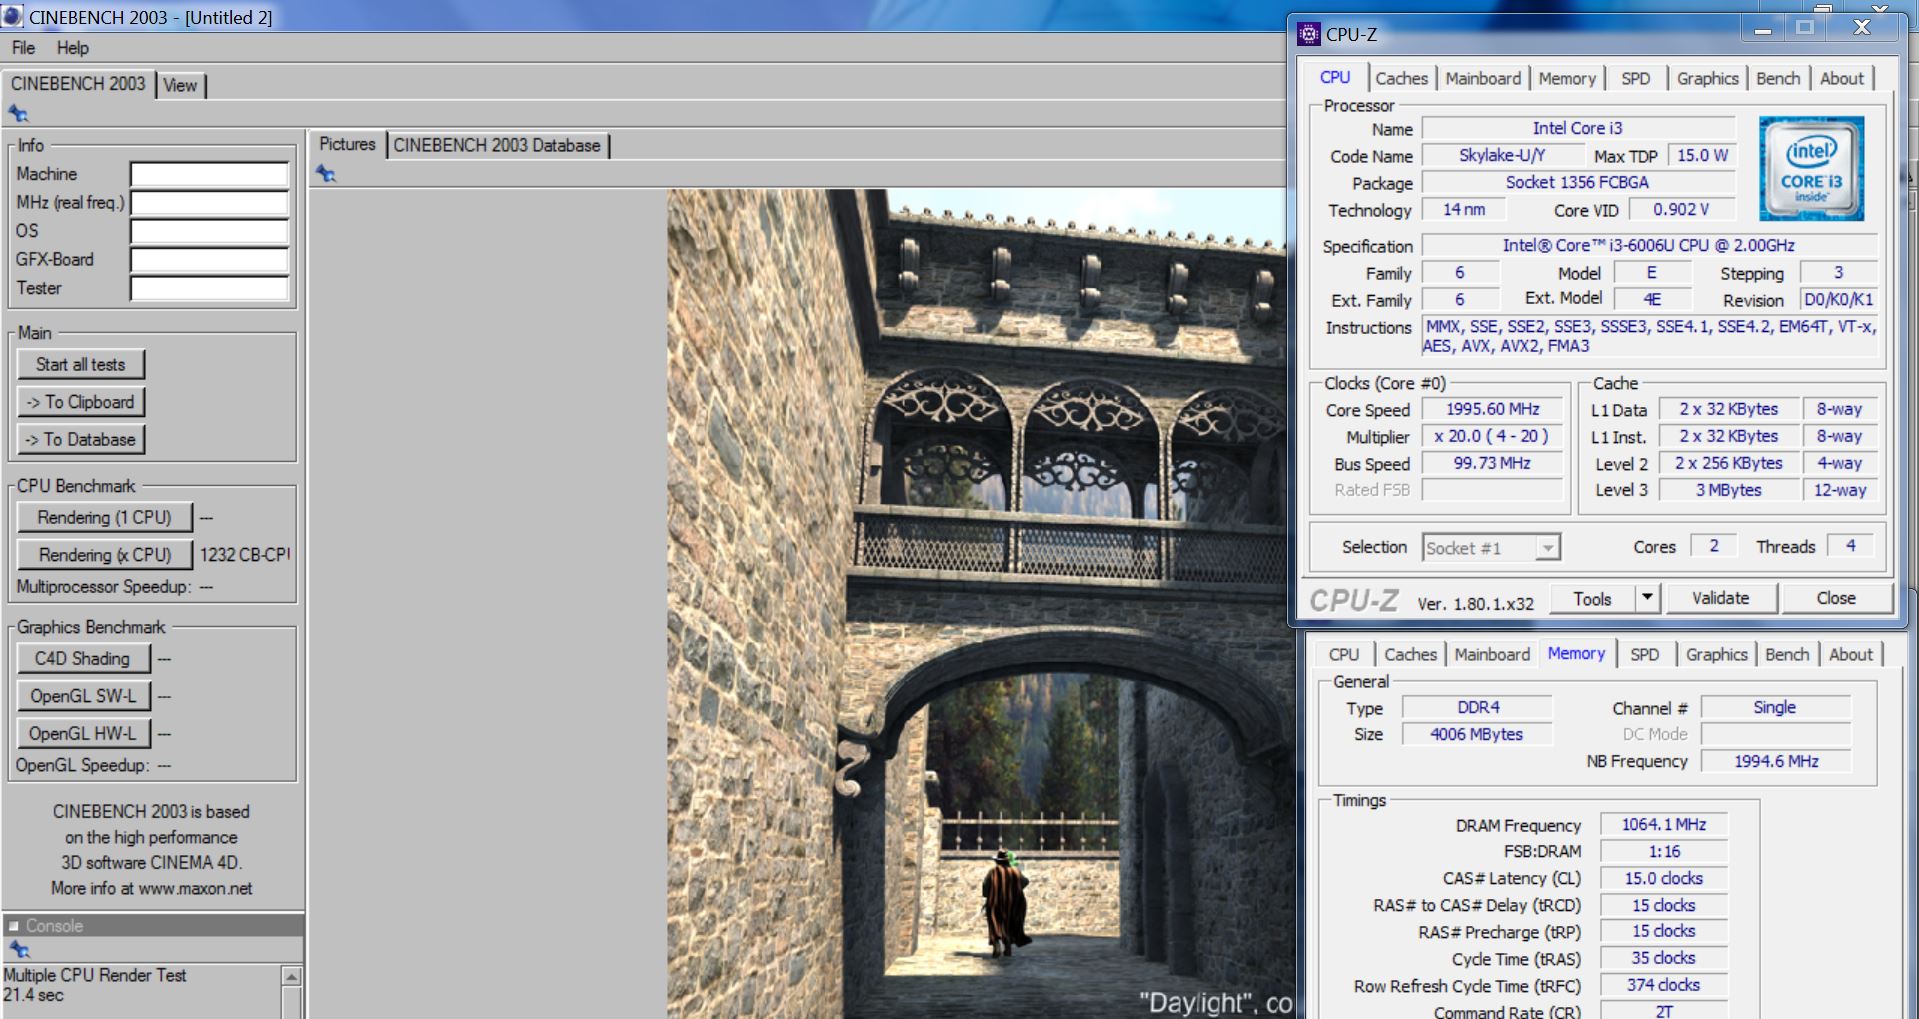Open the Mainboard tab in top CPU-Z window
1919x1019 pixels.
click(1483, 78)
